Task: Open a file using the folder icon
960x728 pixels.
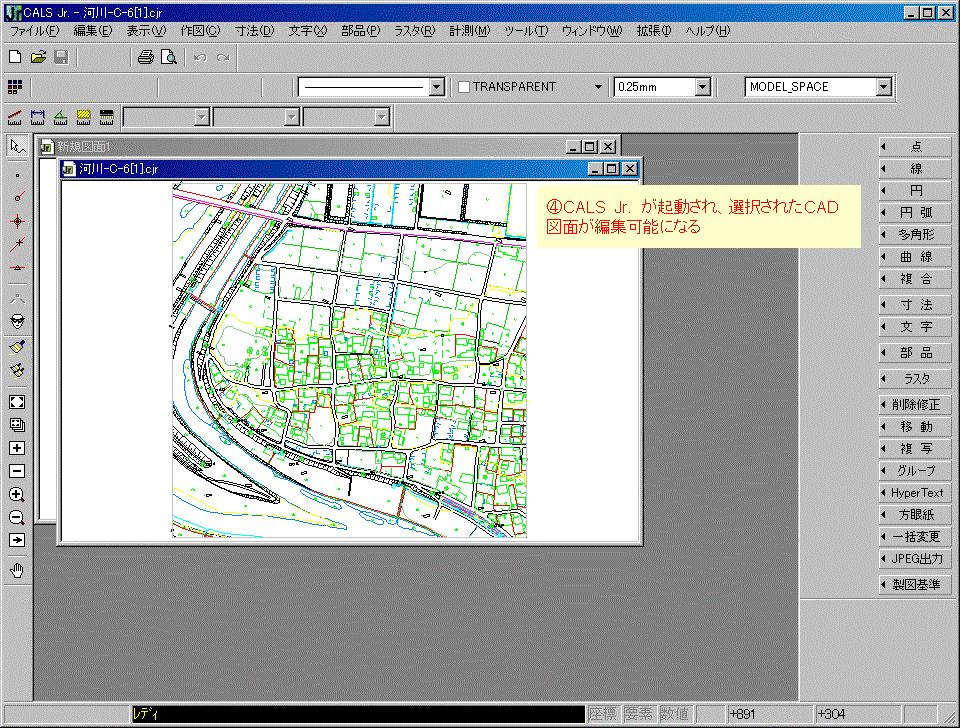Action: click(x=39, y=58)
